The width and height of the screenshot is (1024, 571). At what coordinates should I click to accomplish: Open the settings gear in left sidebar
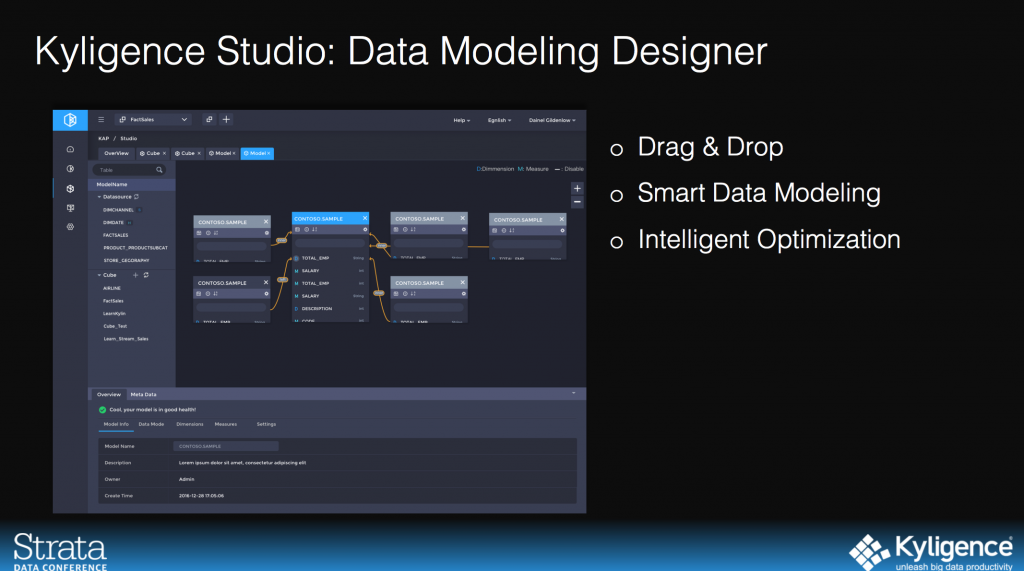point(70,227)
